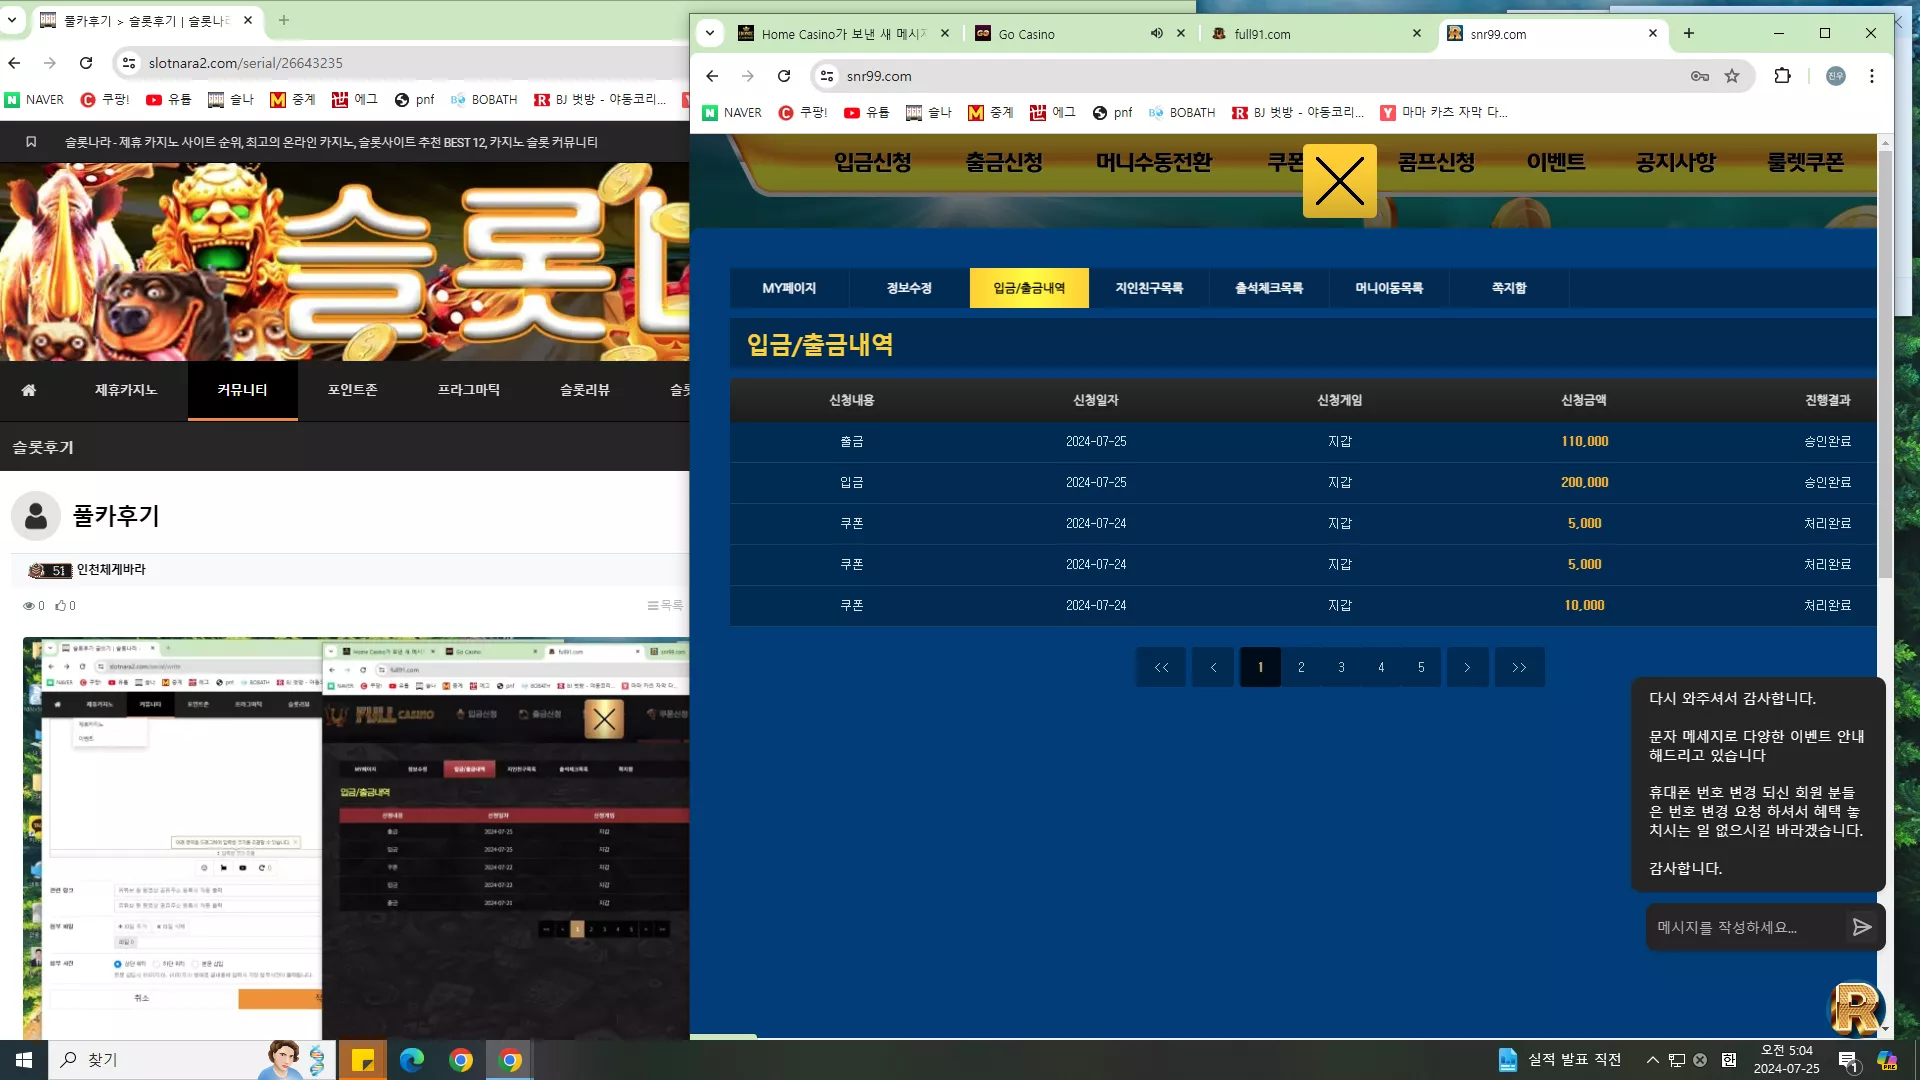Open the Sticky Notes taskbar icon
The height and width of the screenshot is (1080, 1920).
tap(363, 1060)
